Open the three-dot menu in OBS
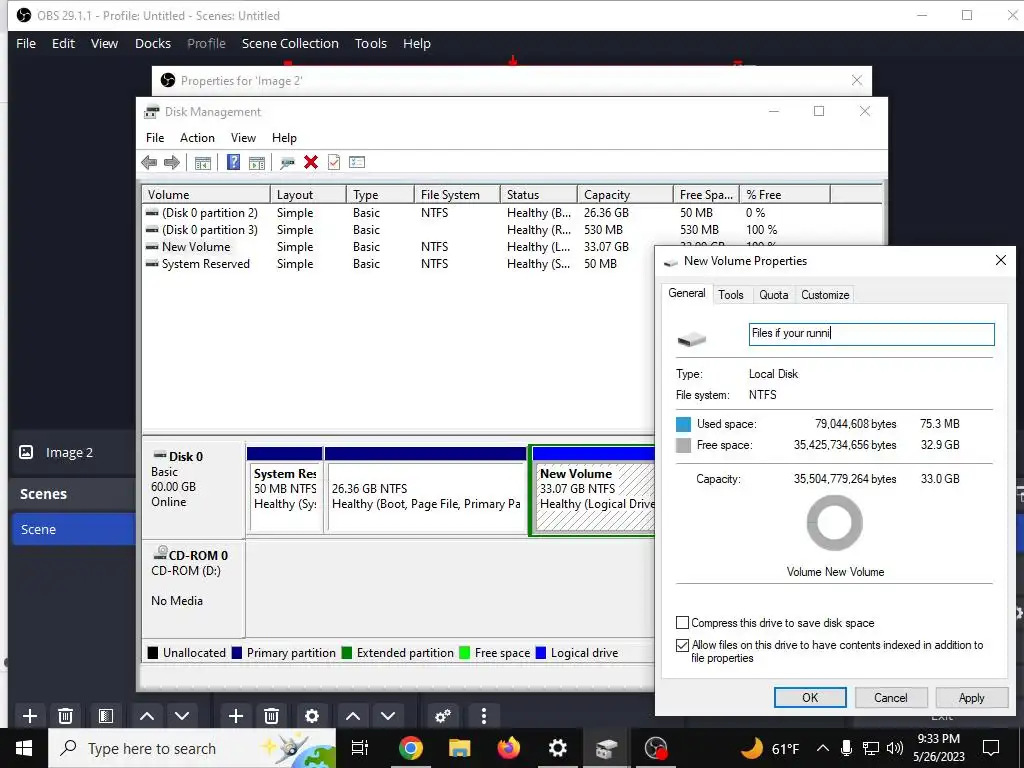 click(x=483, y=716)
